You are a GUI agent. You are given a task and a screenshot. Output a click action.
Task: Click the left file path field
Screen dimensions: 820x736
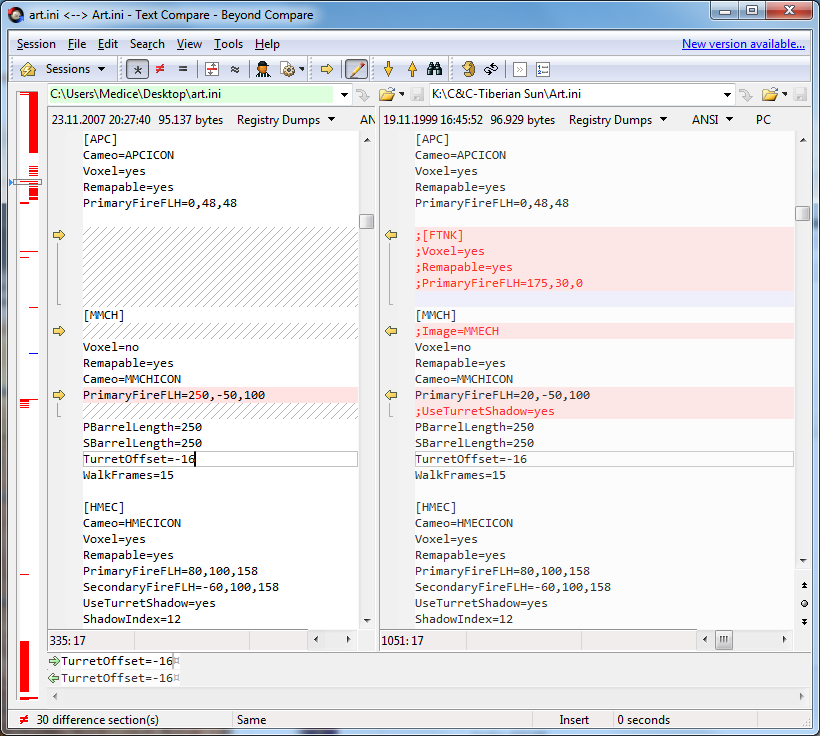point(191,94)
